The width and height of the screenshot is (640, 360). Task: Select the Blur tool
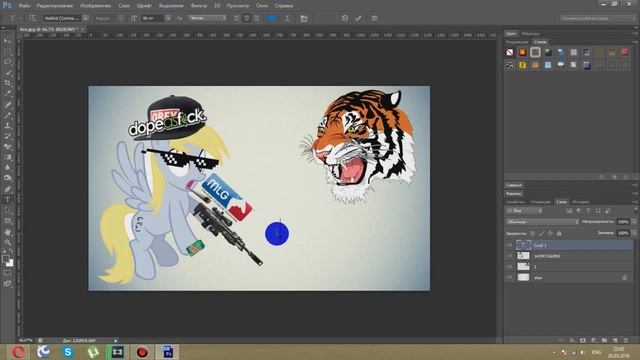point(7,168)
